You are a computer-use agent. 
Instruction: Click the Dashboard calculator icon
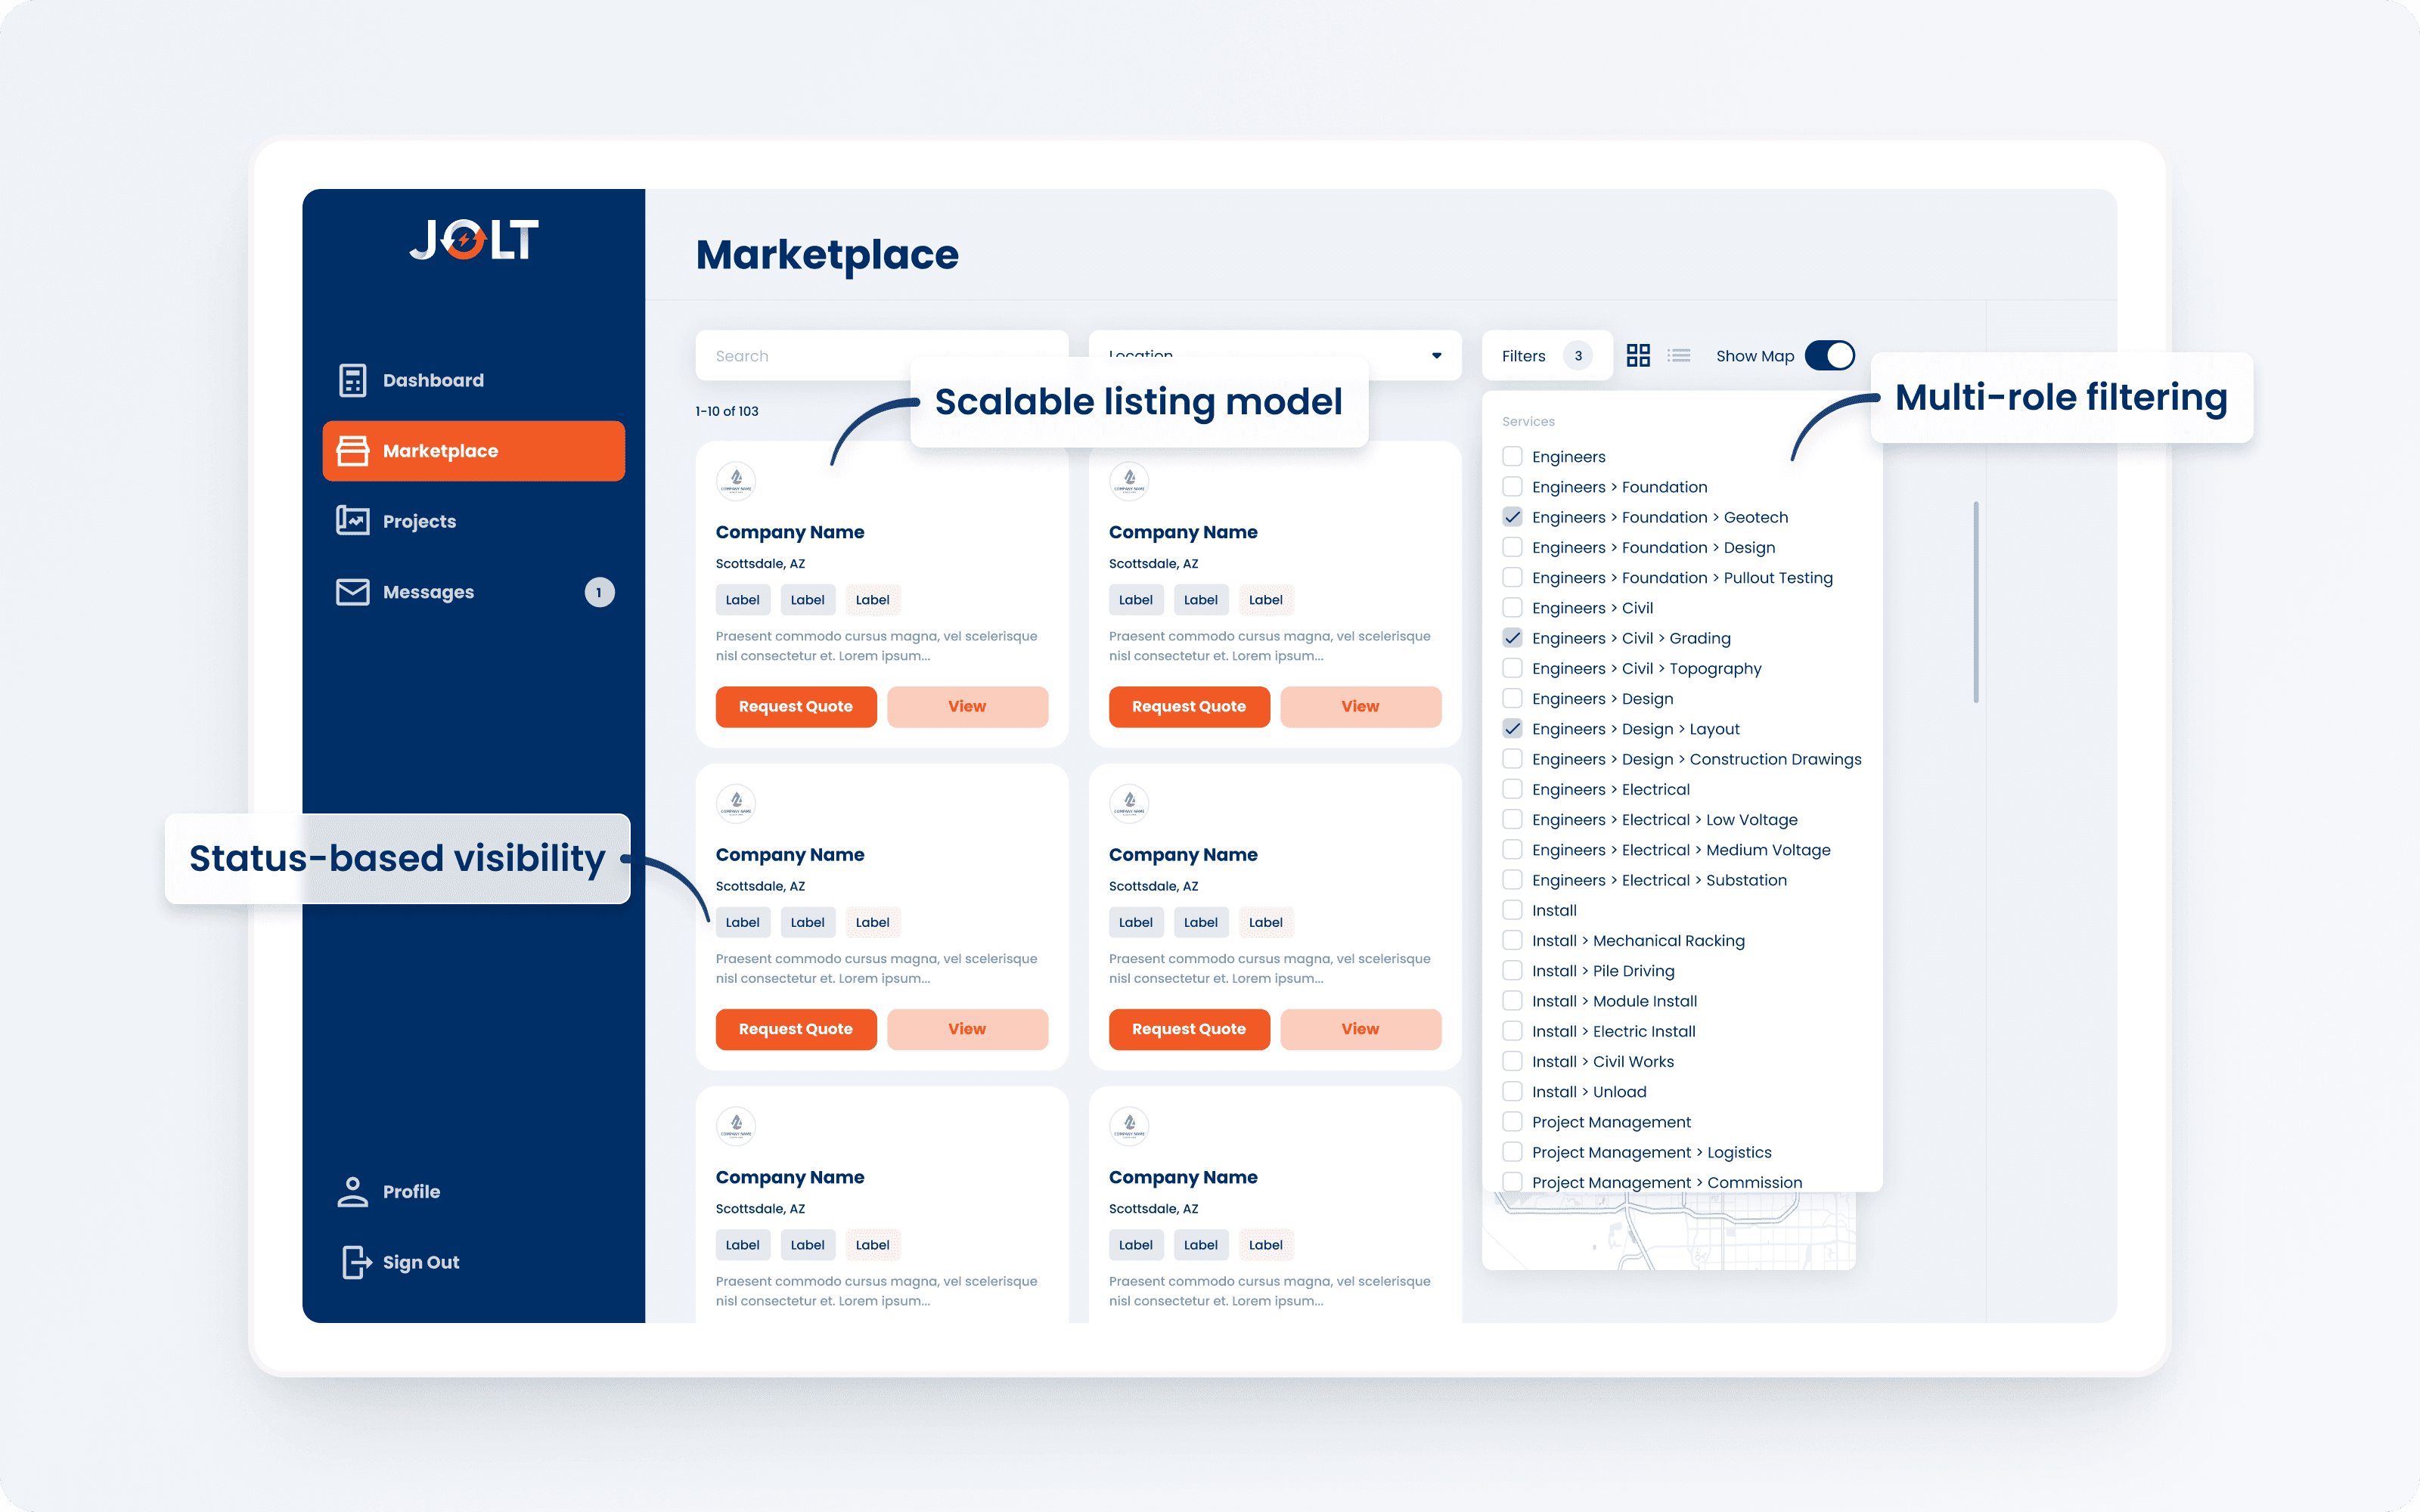tap(352, 380)
